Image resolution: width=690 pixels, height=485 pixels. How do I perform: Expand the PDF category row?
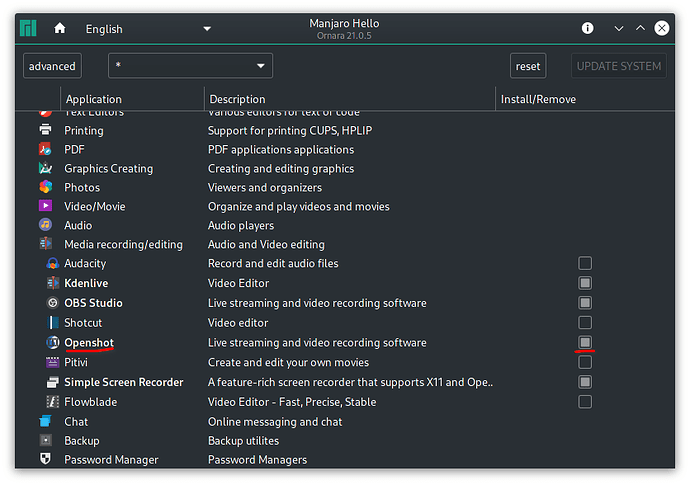pyautogui.click(x=345, y=149)
